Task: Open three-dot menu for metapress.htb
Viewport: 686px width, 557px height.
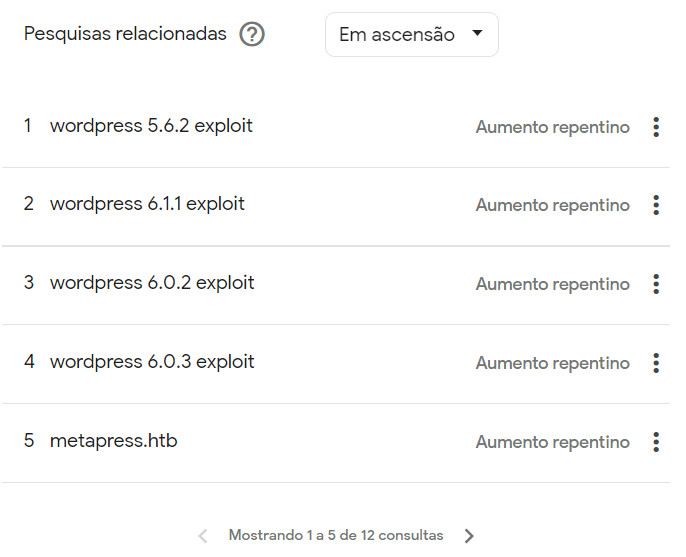Action: tap(656, 442)
